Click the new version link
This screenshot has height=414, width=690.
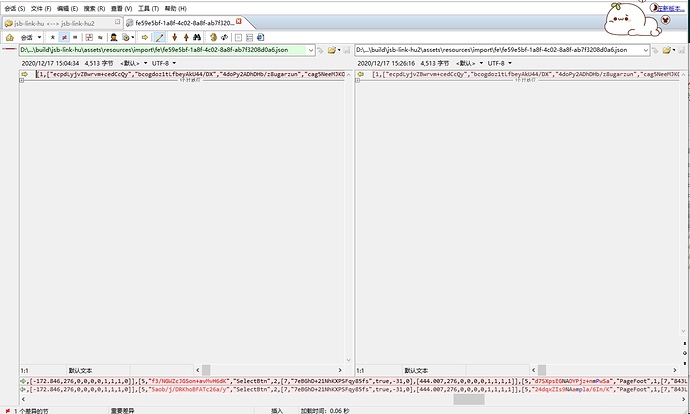pos(672,8)
